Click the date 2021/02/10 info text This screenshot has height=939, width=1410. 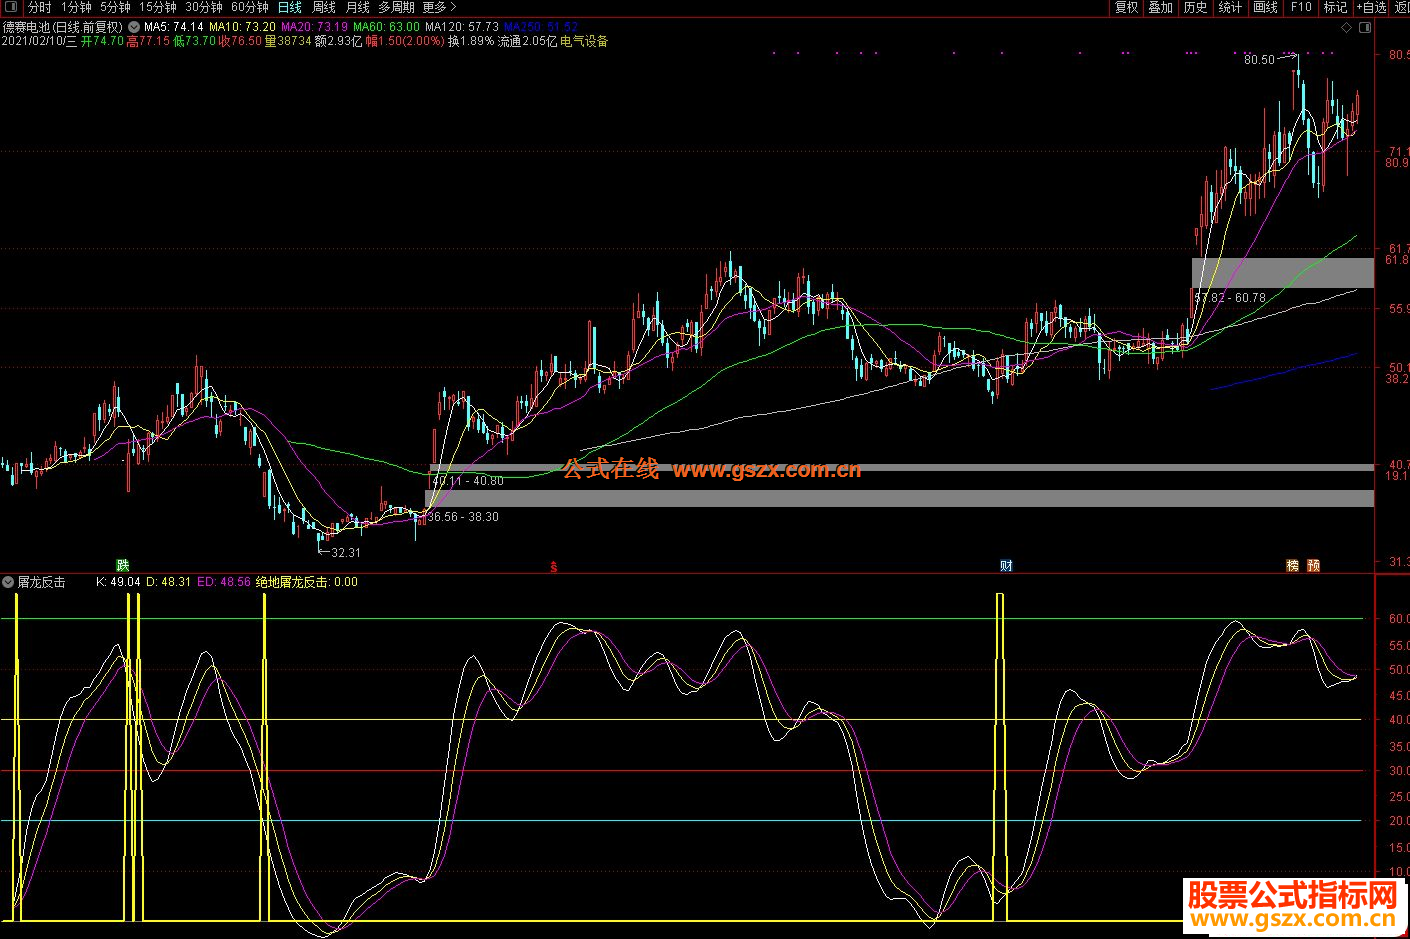tap(38, 41)
